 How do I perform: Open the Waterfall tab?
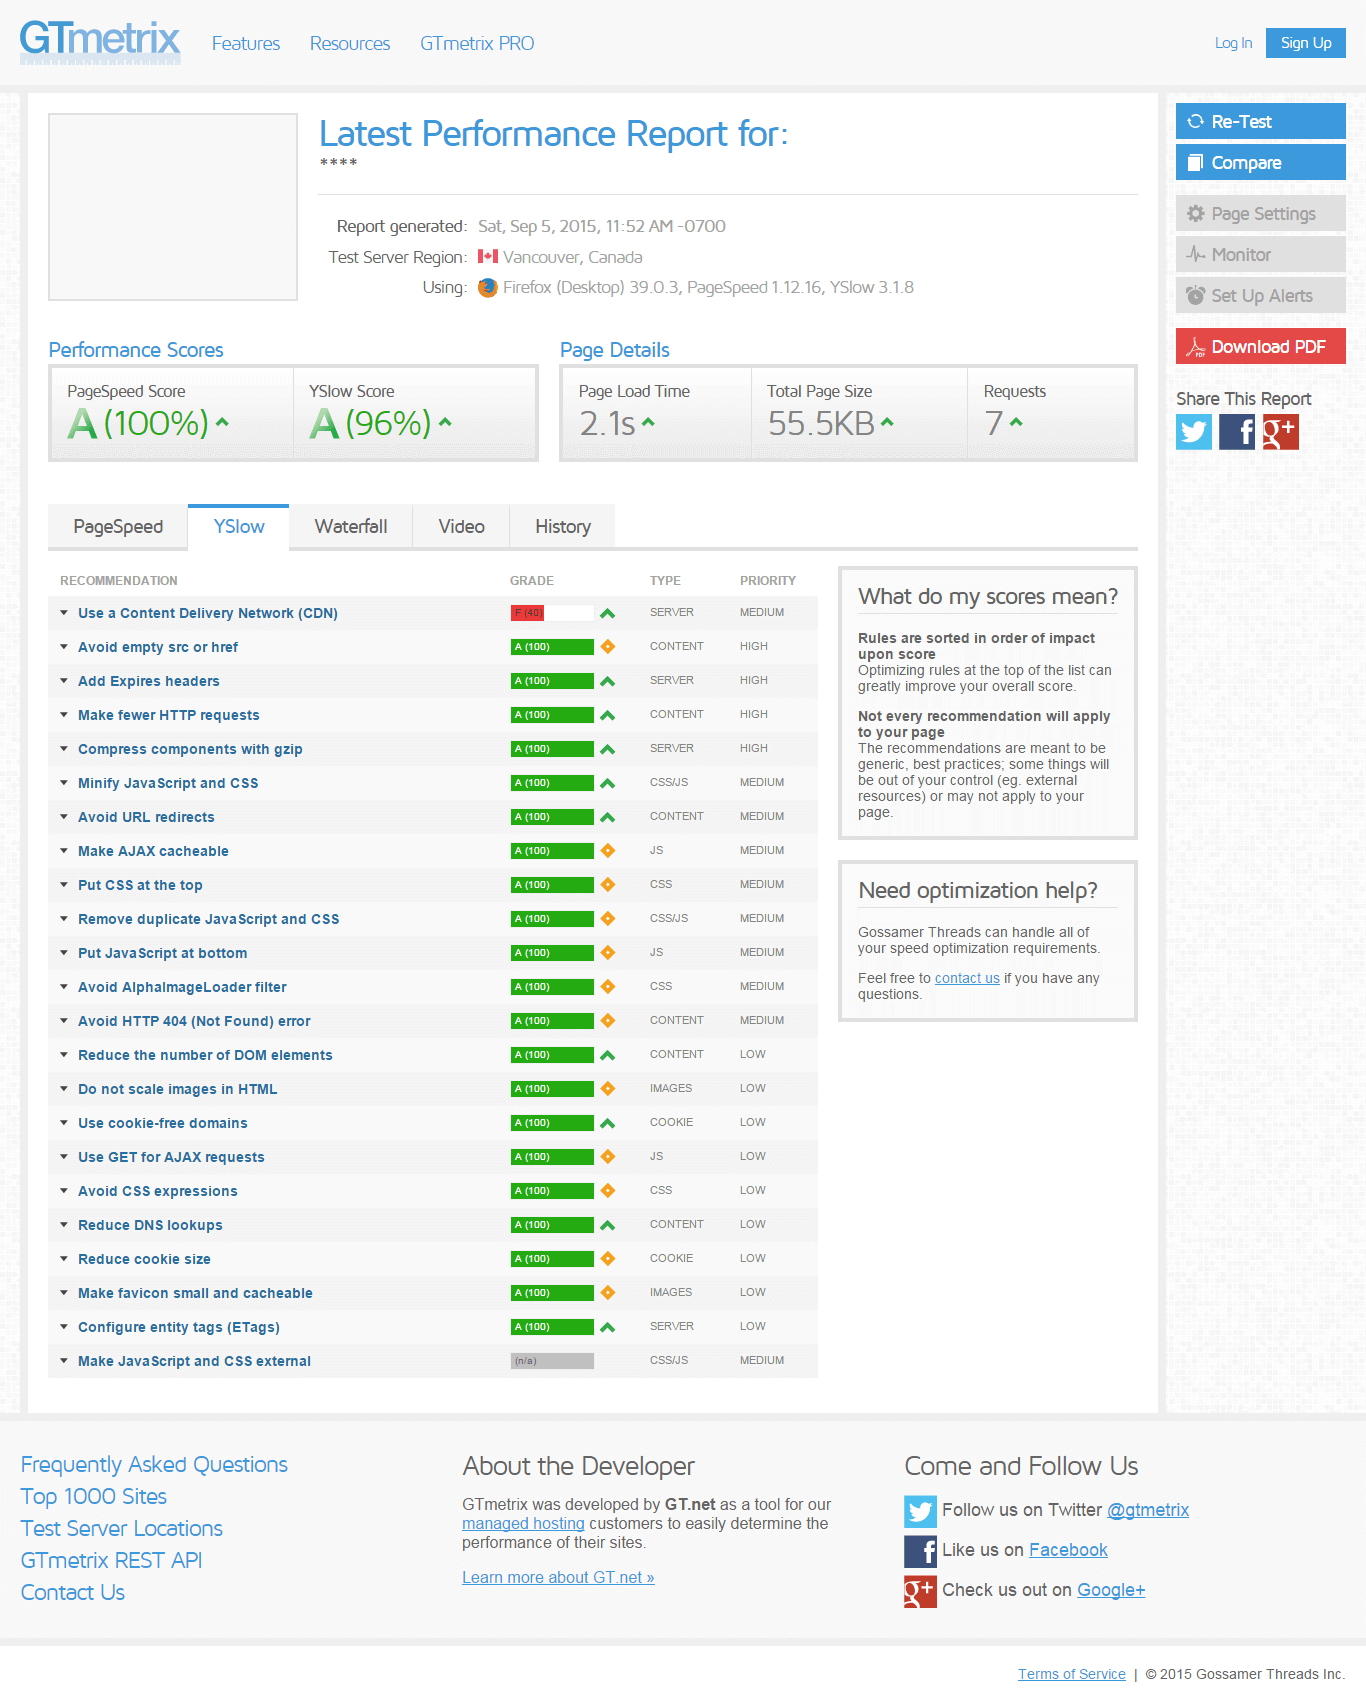pos(351,527)
